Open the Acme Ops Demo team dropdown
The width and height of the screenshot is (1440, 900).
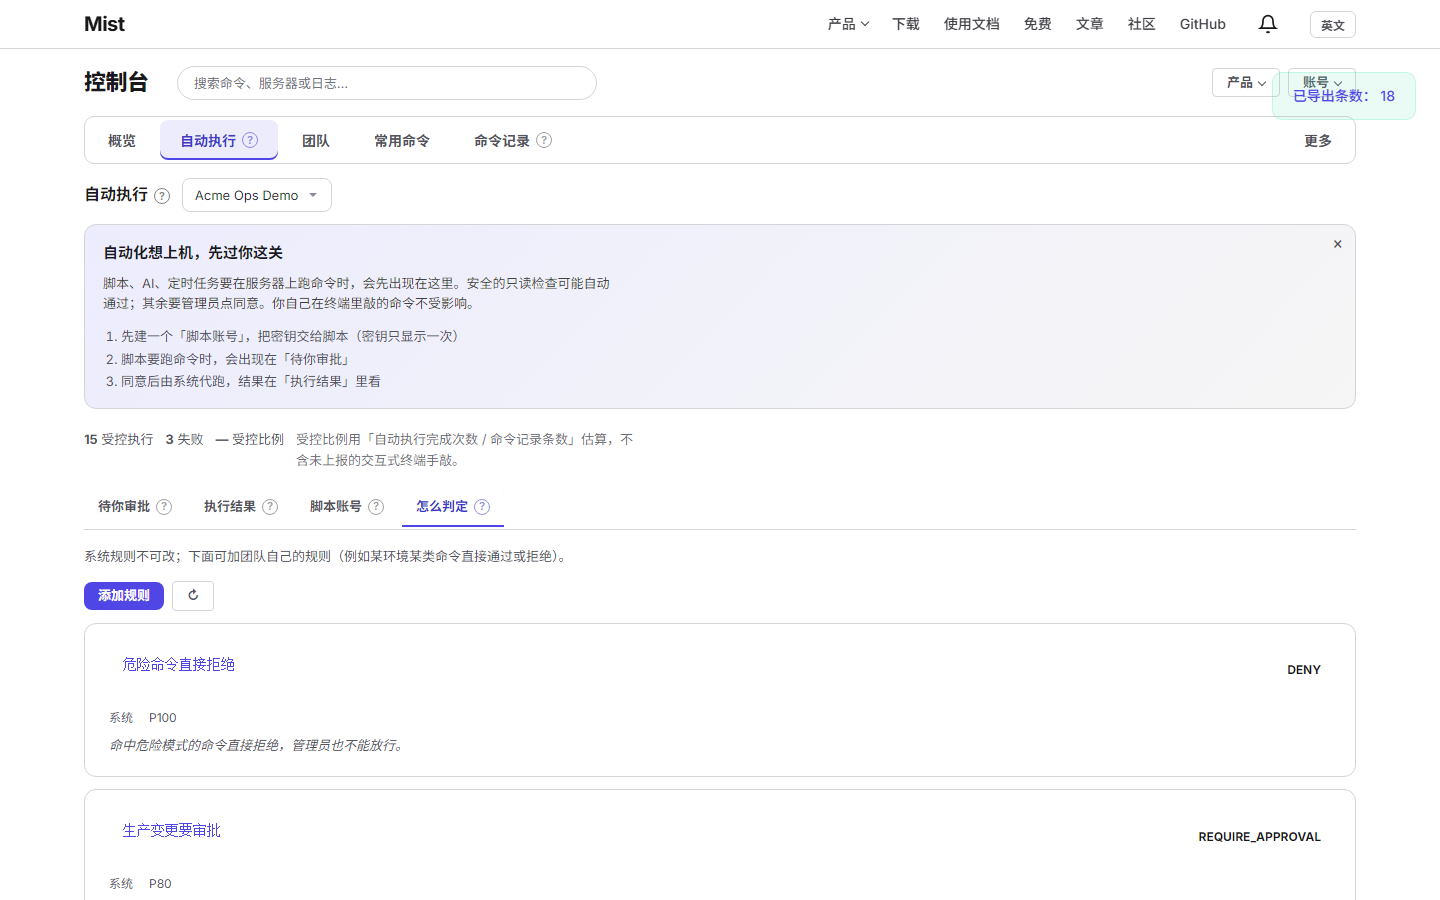257,195
